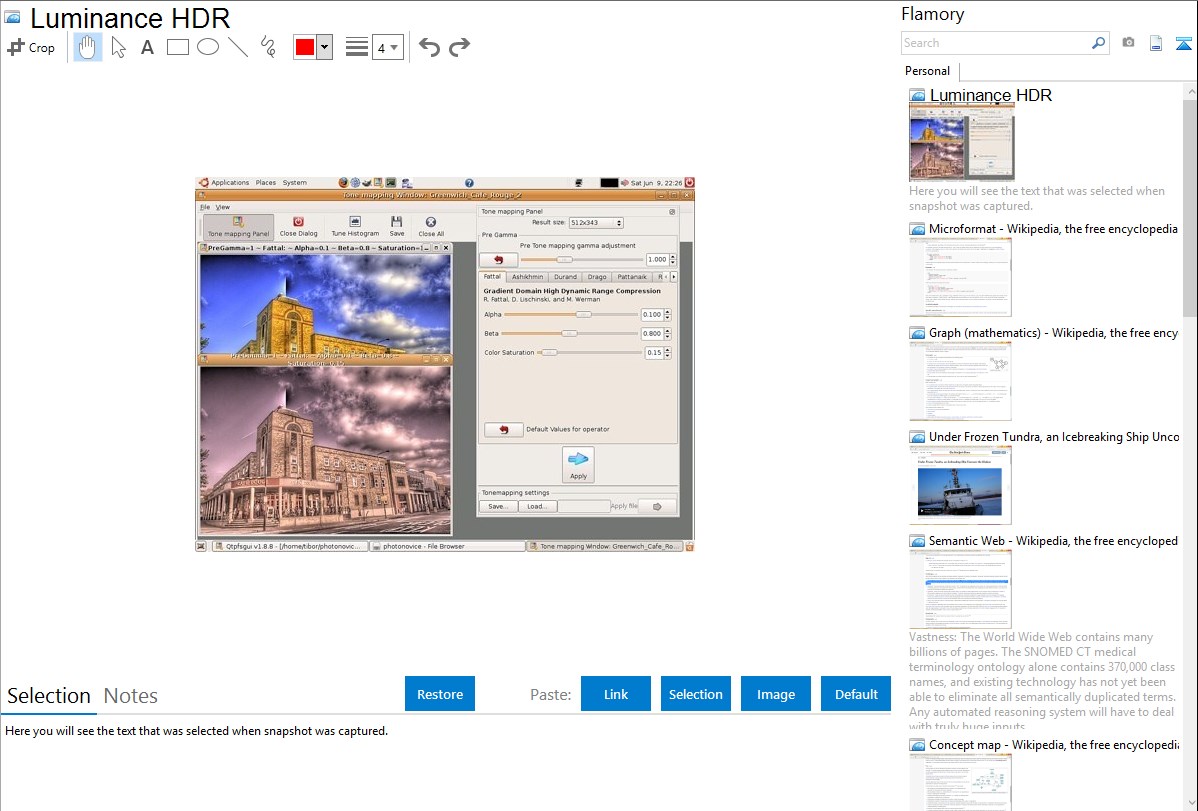Activate the hand pan tool

click(88, 47)
